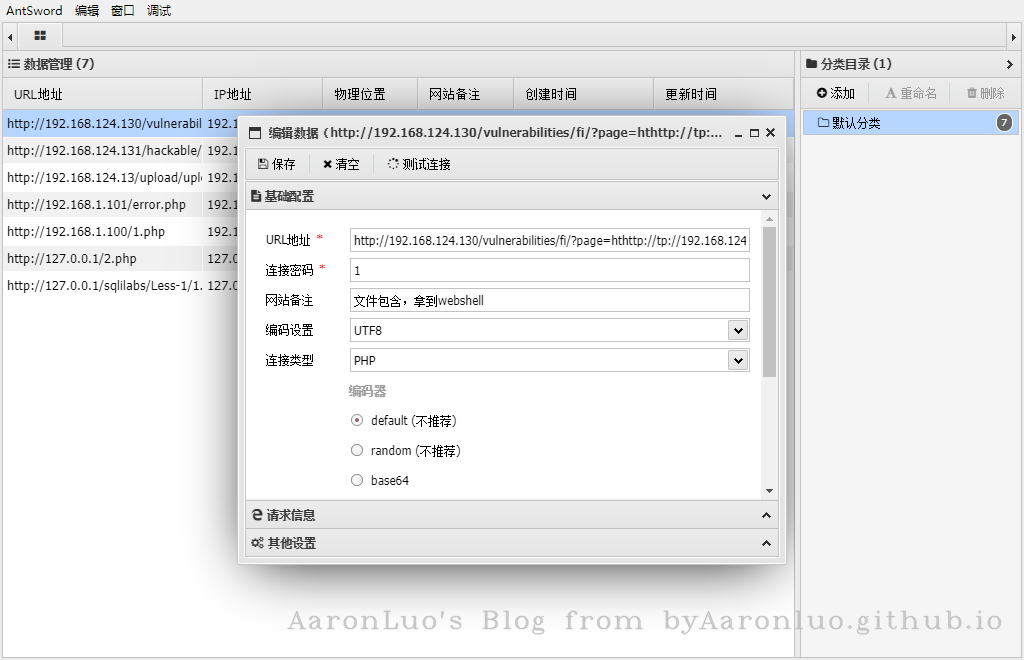Image resolution: width=1024 pixels, height=660 pixels.
Task: Click the Clear (清空) button in dialog
Action: 341,164
